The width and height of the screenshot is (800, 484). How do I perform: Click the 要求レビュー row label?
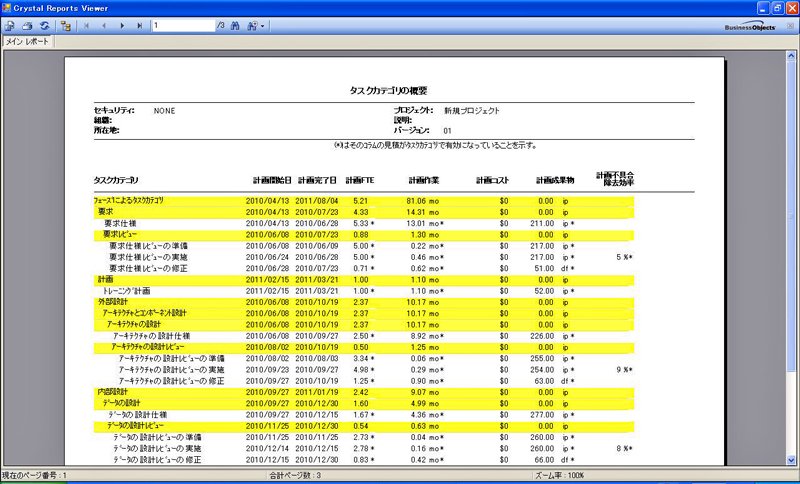pyautogui.click(x=120, y=235)
